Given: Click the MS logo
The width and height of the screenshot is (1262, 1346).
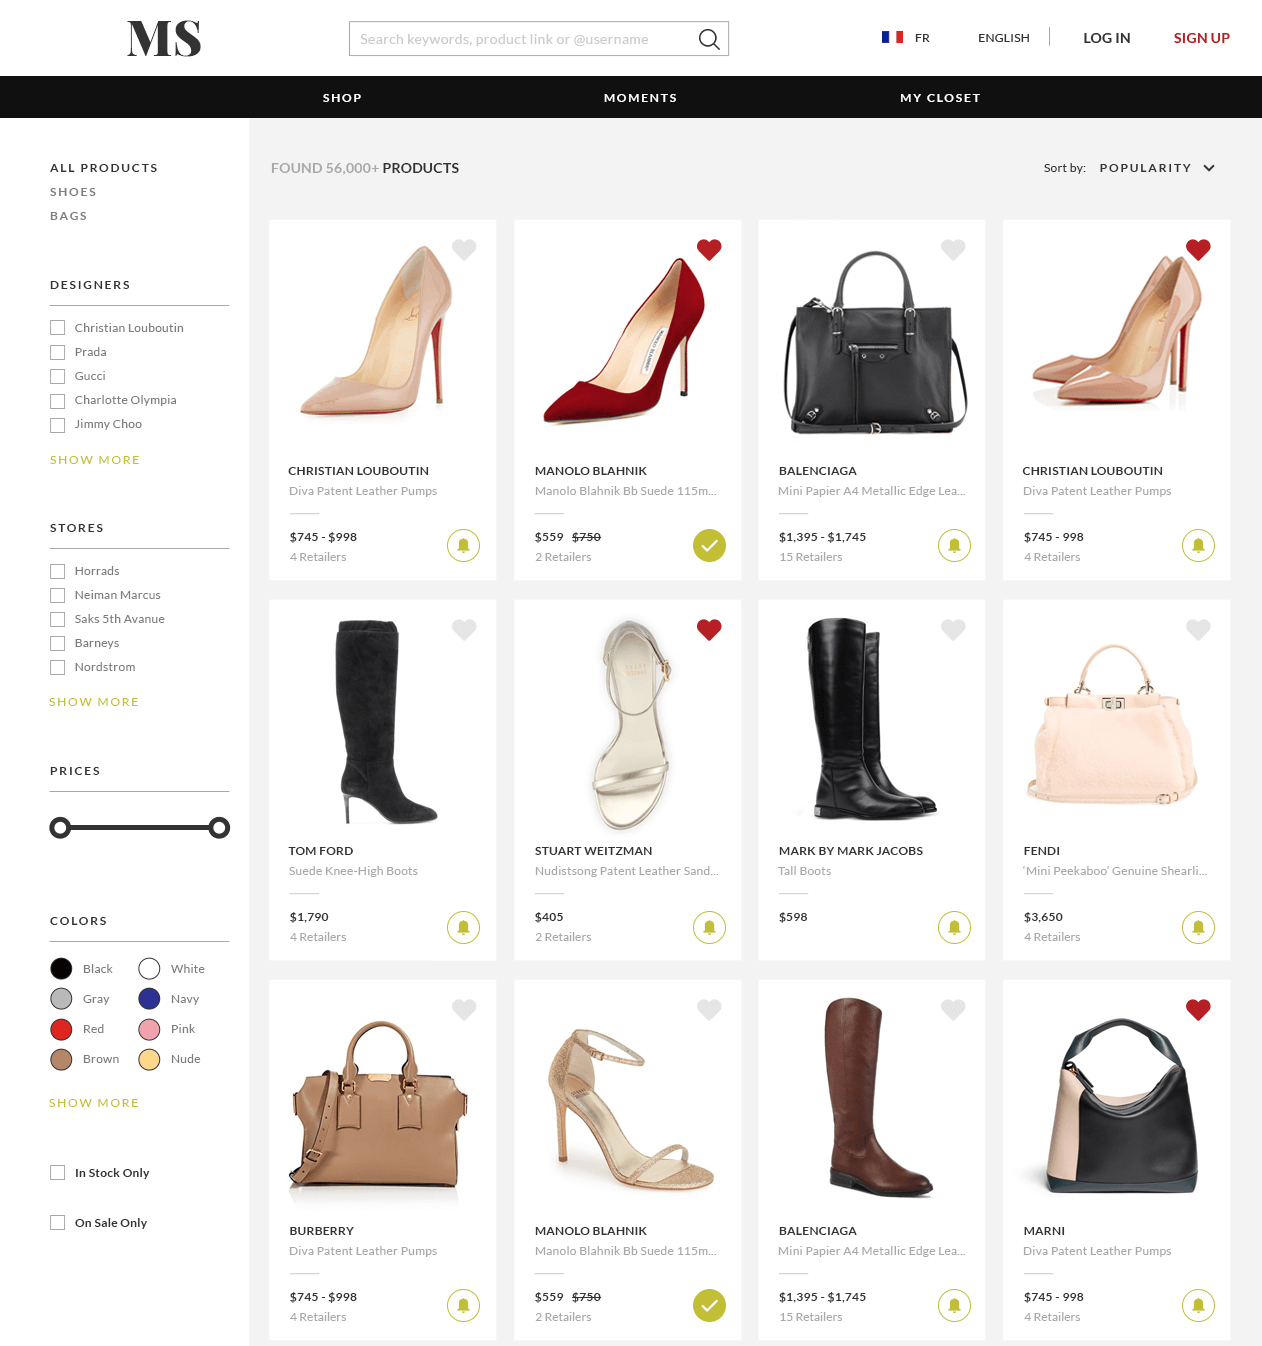Looking at the screenshot, I should (x=164, y=39).
